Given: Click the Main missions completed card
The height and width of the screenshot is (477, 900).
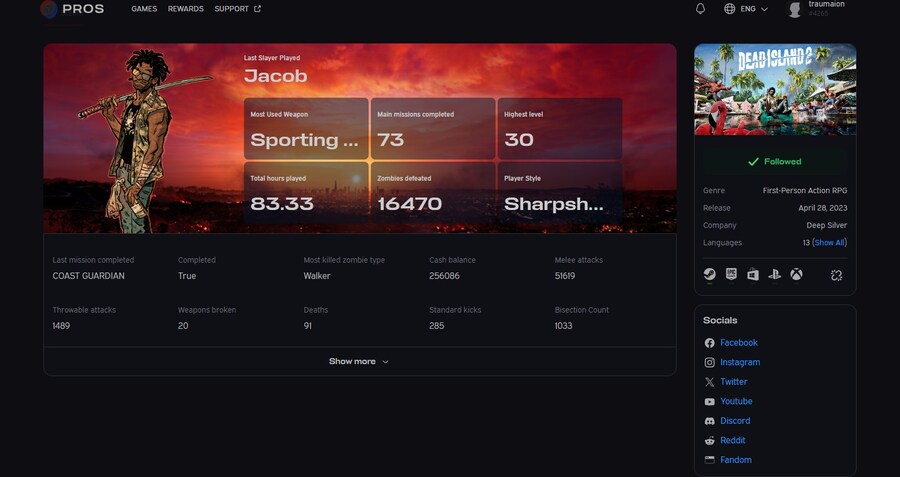Looking at the screenshot, I should tap(433, 129).
